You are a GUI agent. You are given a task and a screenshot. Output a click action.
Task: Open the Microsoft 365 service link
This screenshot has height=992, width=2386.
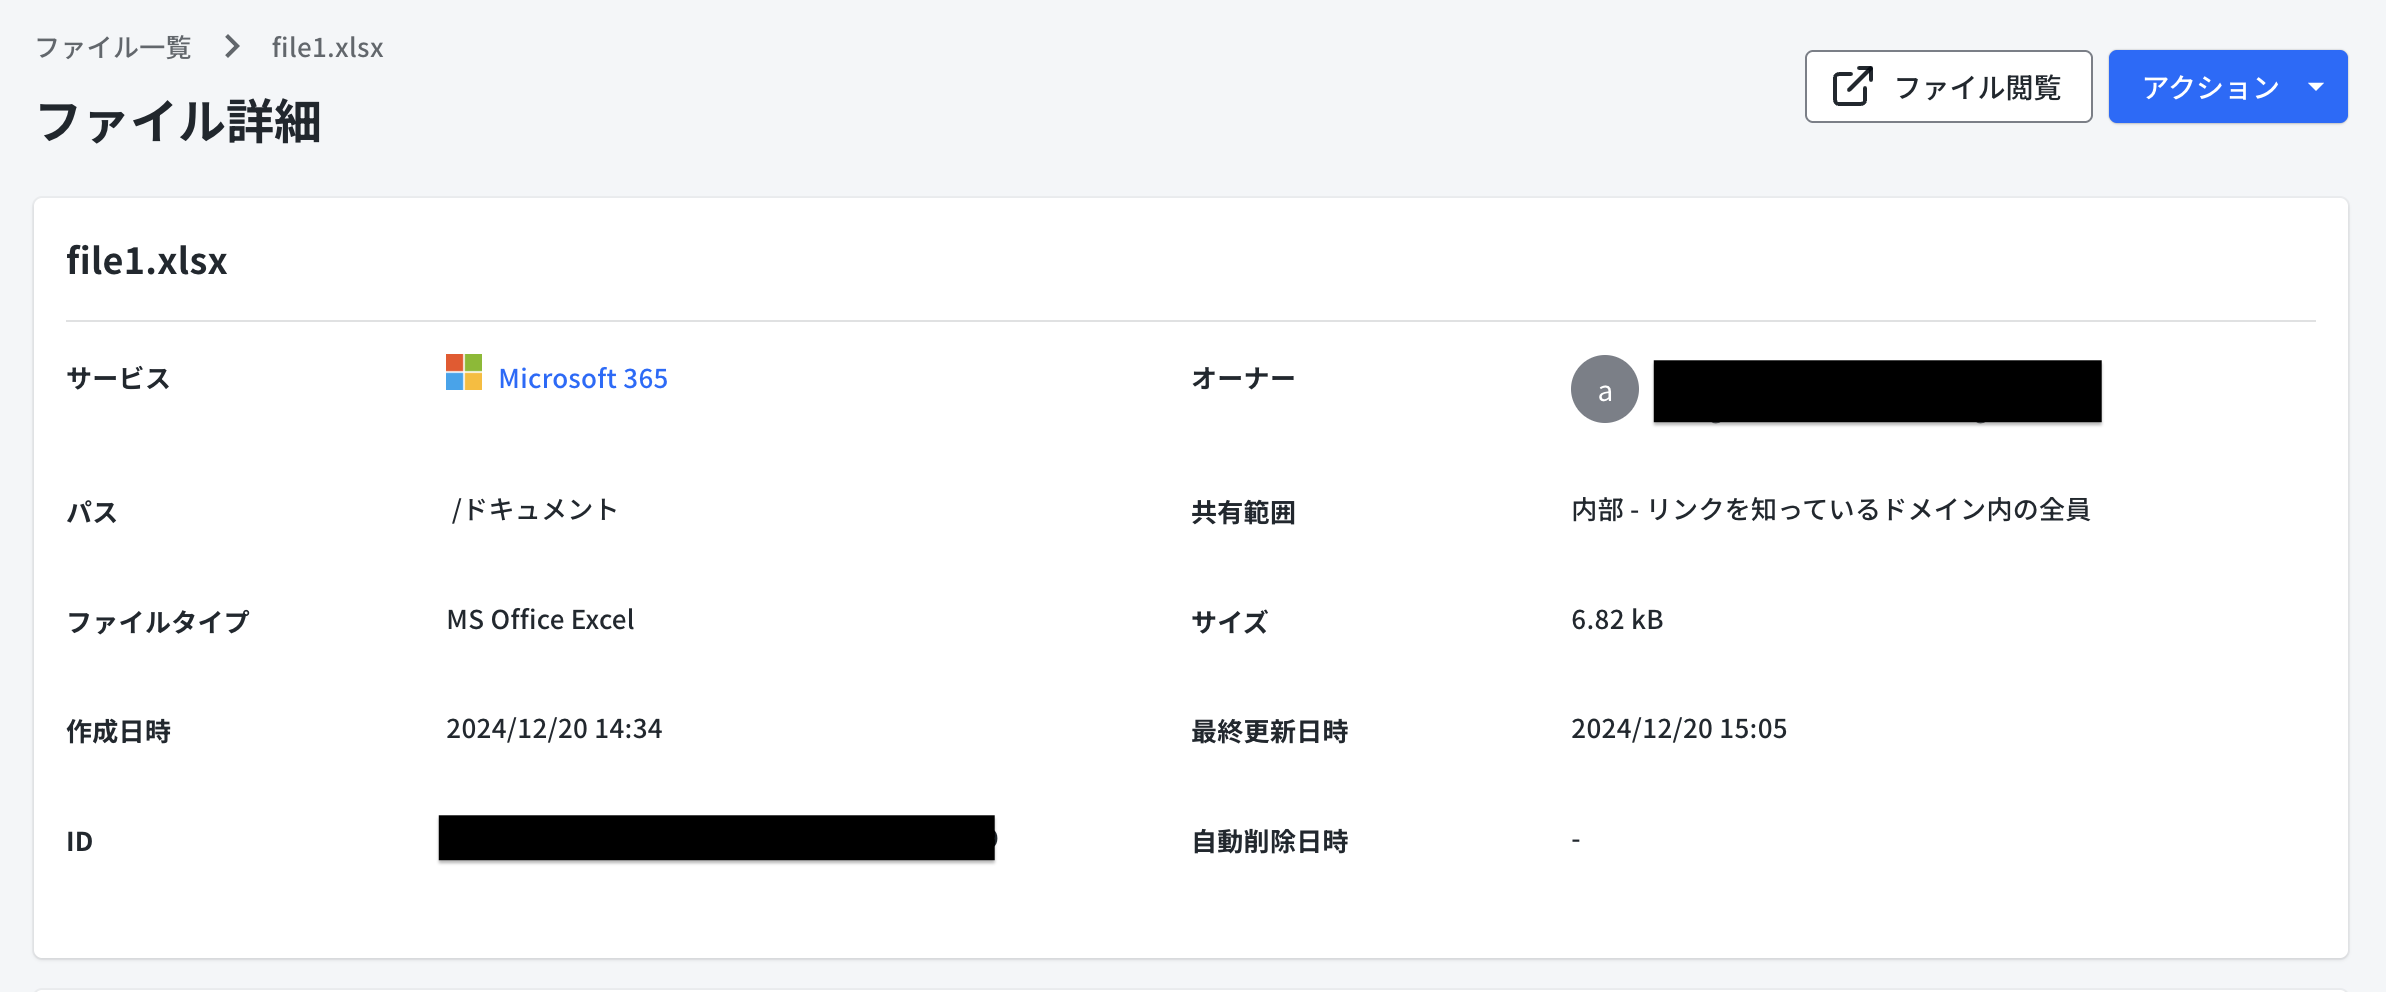tap(583, 379)
